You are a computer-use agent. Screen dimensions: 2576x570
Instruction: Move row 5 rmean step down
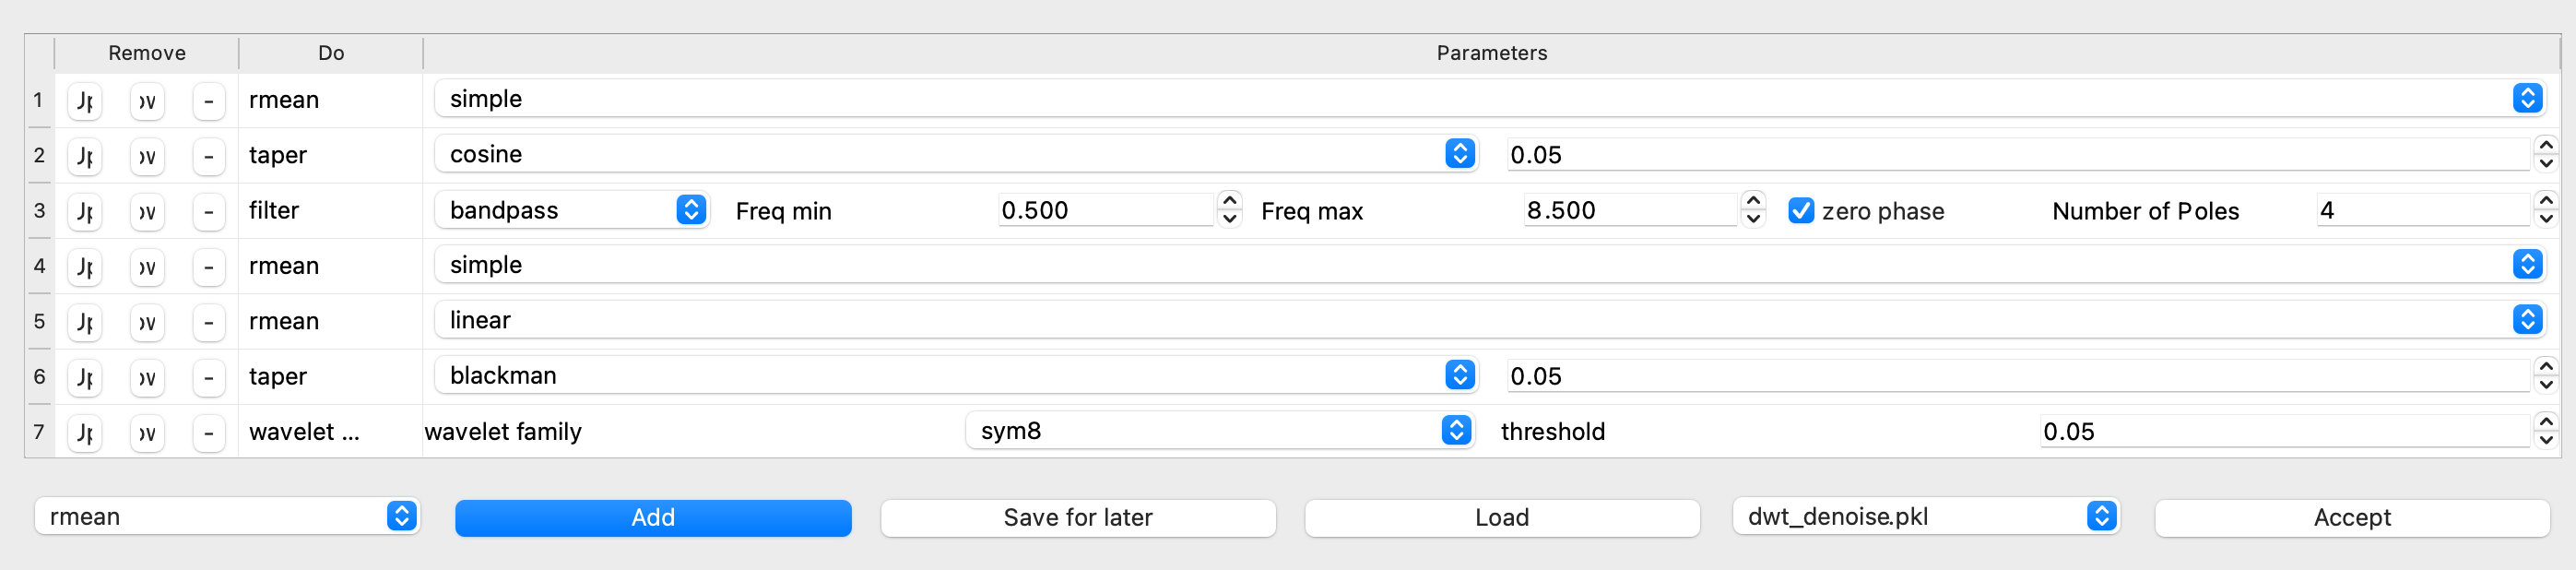coord(147,322)
